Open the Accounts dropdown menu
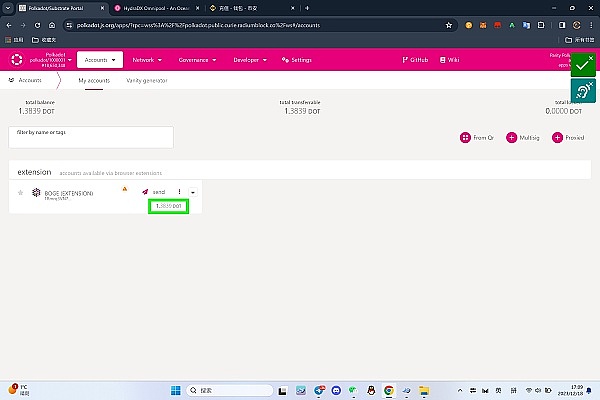Image resolution: width=600 pixels, height=400 pixels. [x=100, y=60]
